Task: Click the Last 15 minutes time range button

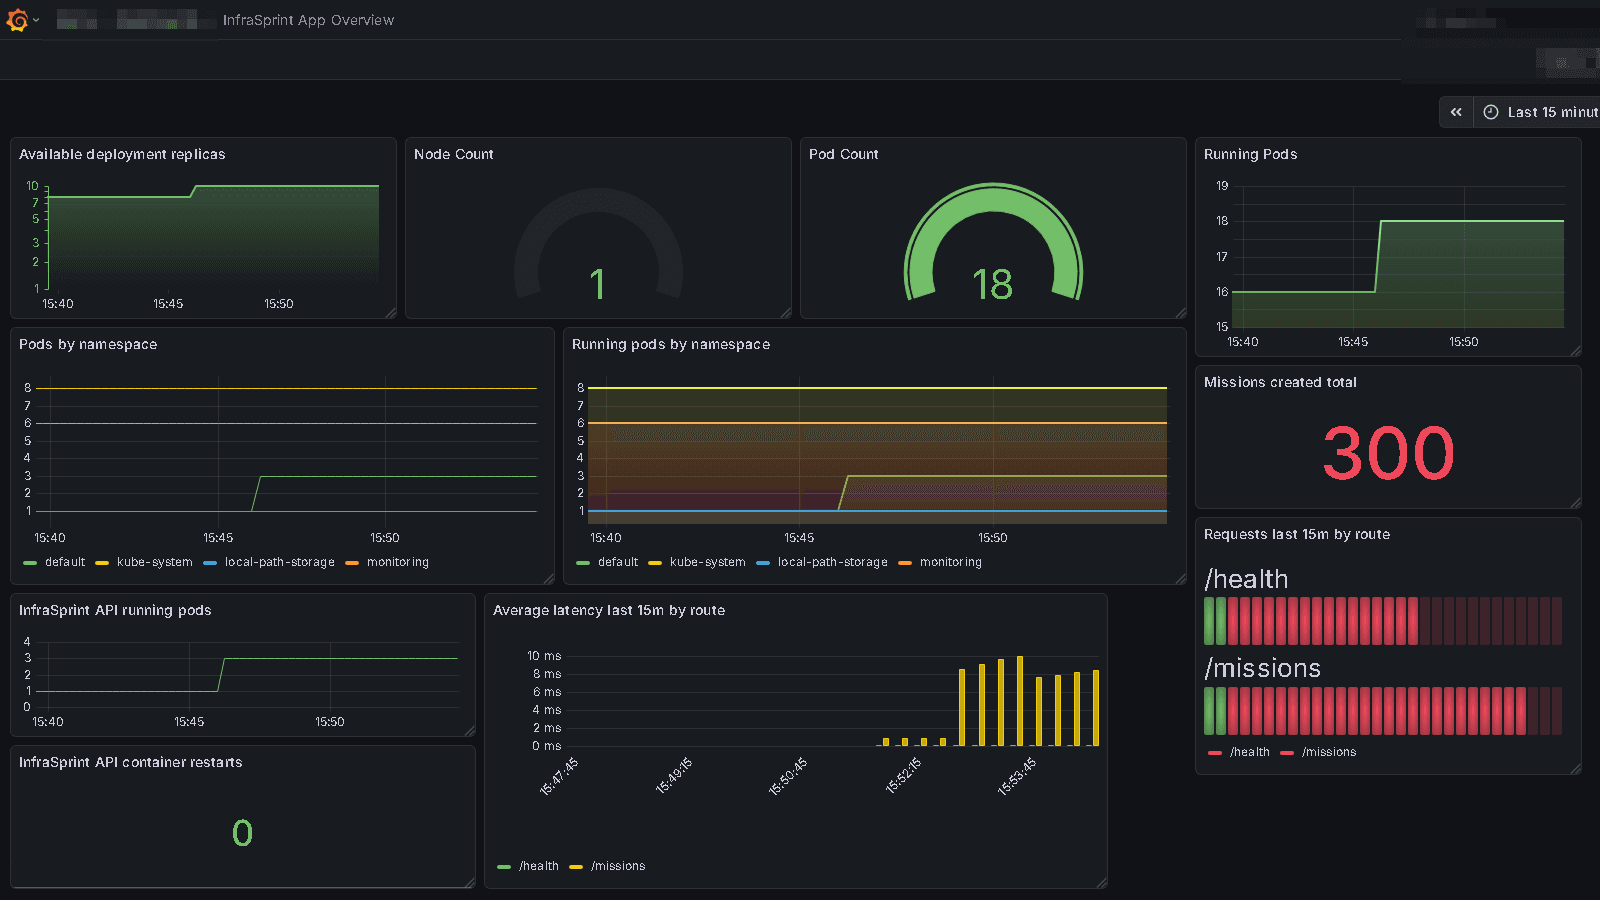Action: 1543,111
